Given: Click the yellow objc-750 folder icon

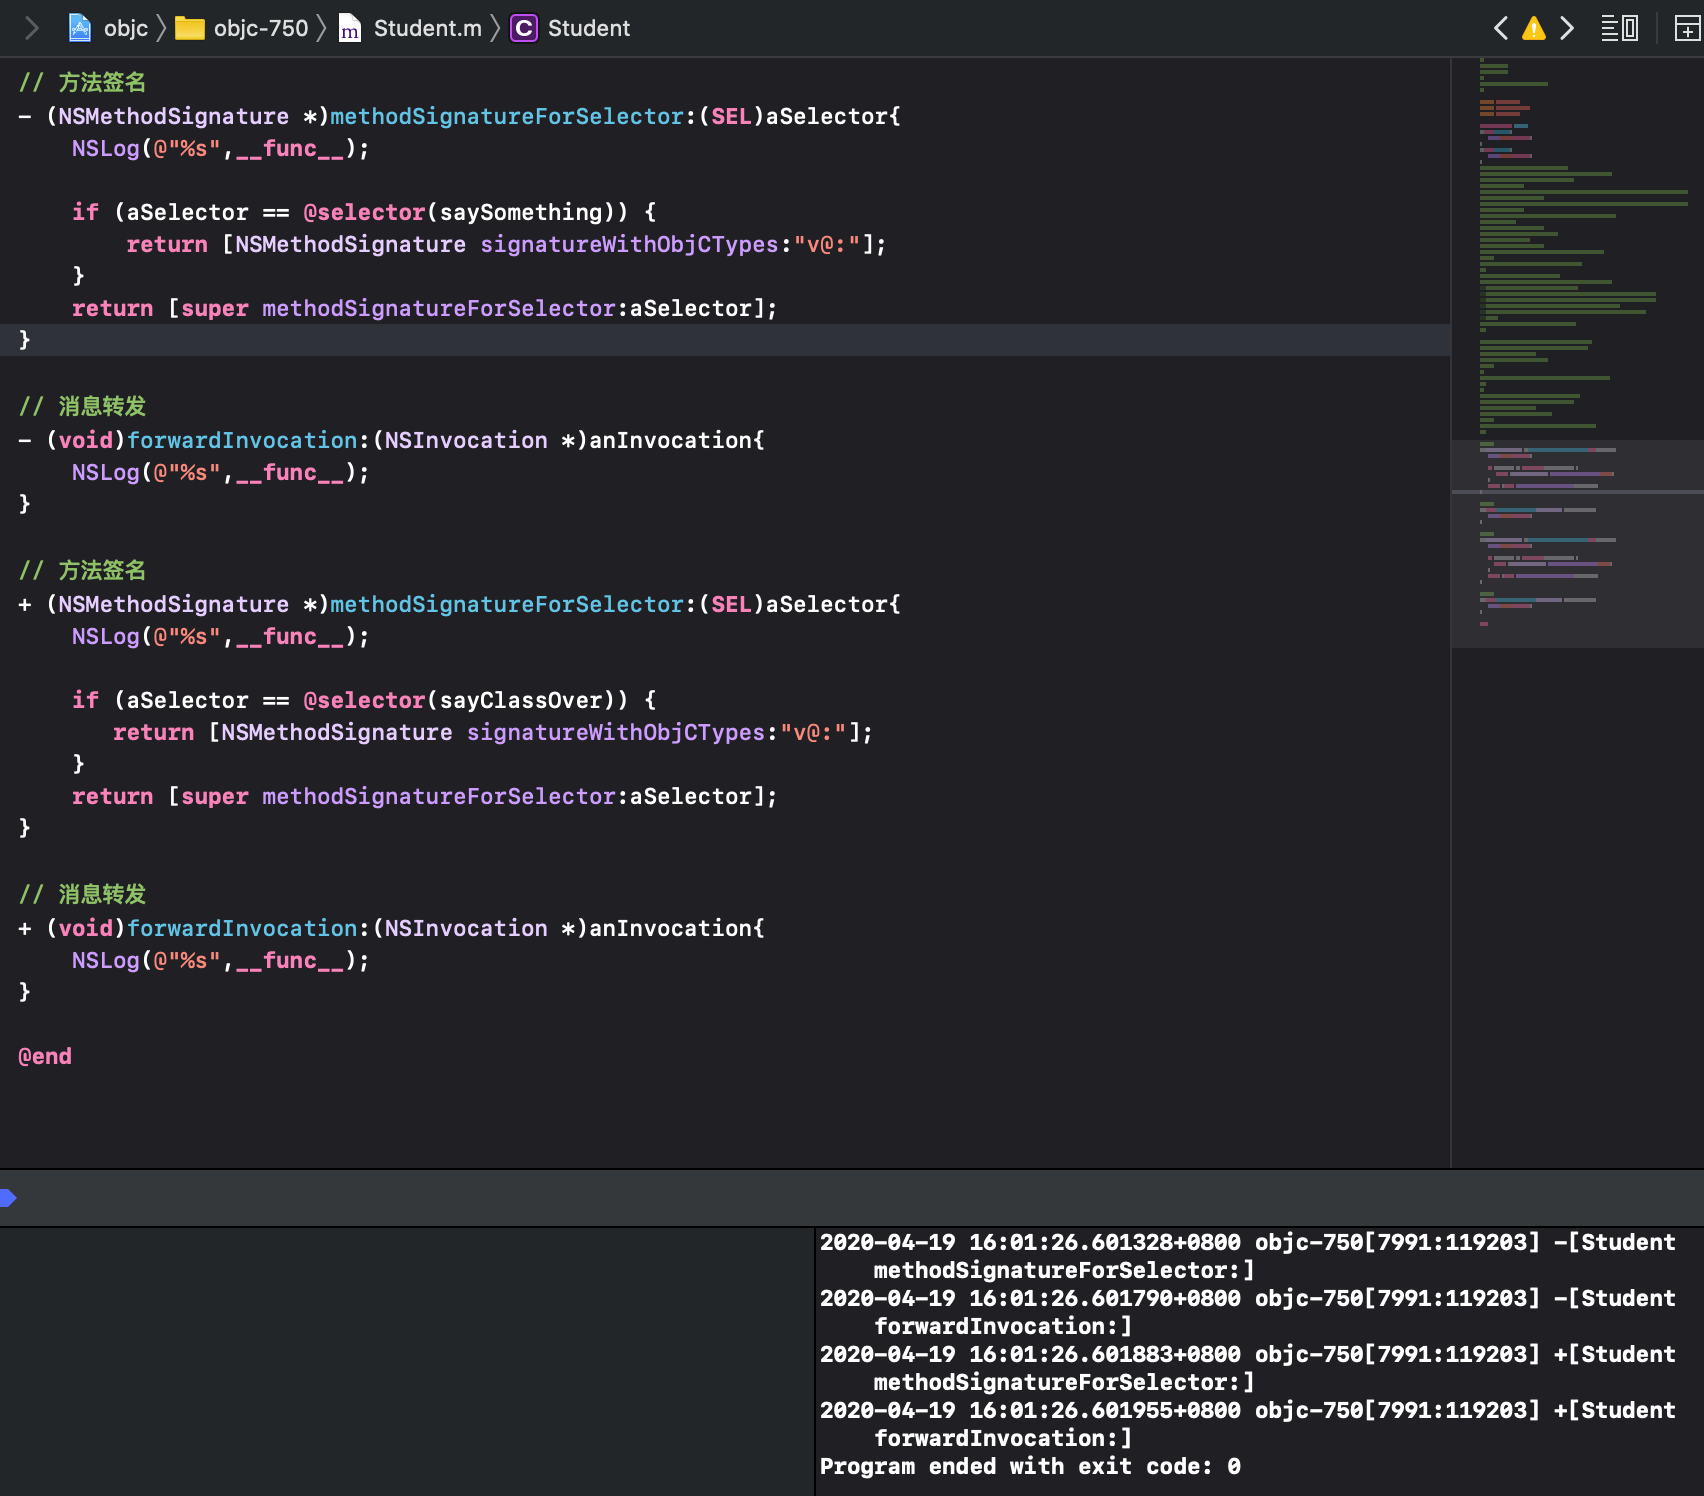Looking at the screenshot, I should tap(189, 28).
